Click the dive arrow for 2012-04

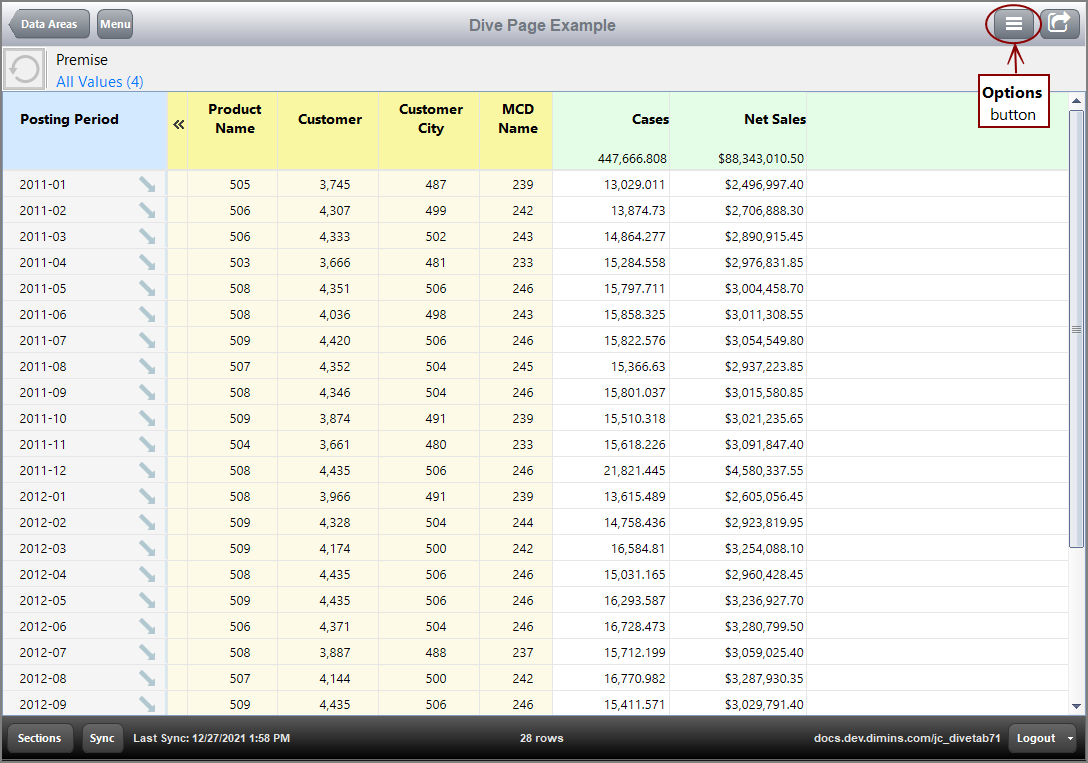click(x=147, y=574)
